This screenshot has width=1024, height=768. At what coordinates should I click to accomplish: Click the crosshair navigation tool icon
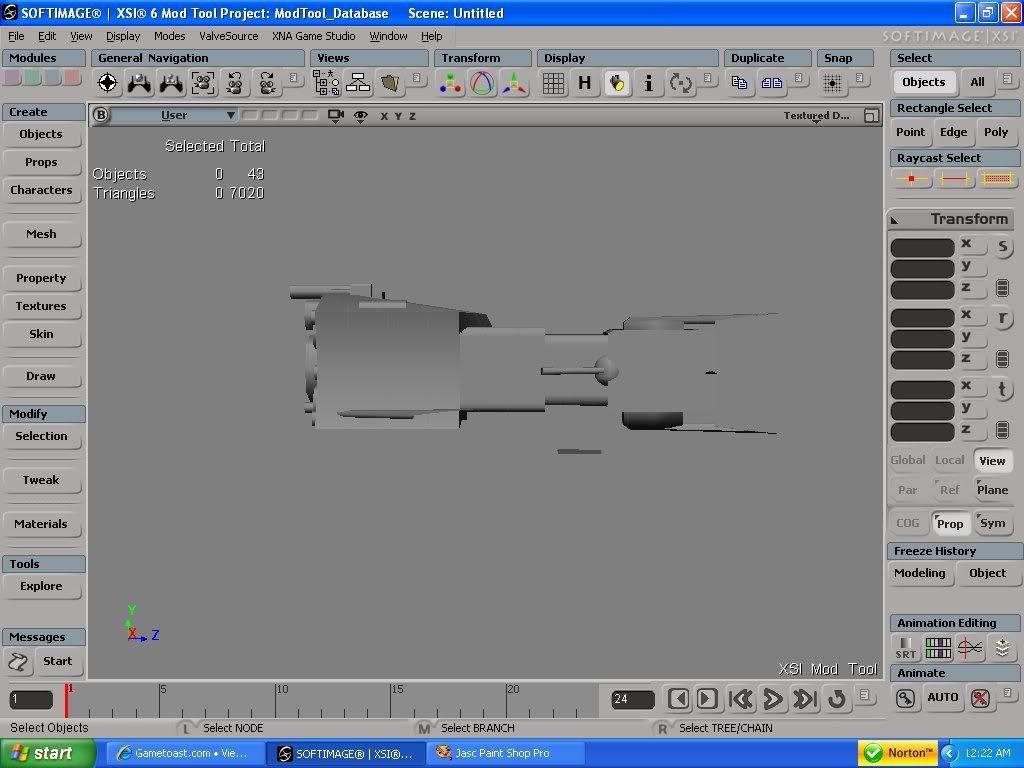[108, 83]
